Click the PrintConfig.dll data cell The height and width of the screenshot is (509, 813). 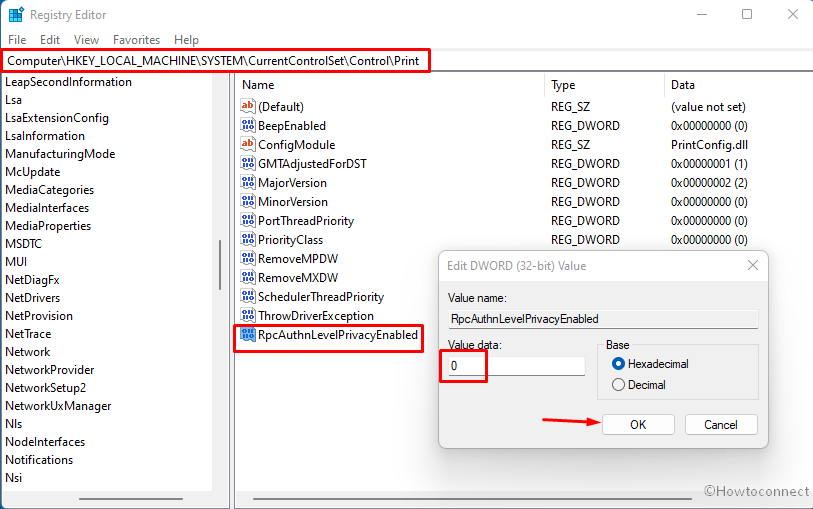(x=709, y=145)
